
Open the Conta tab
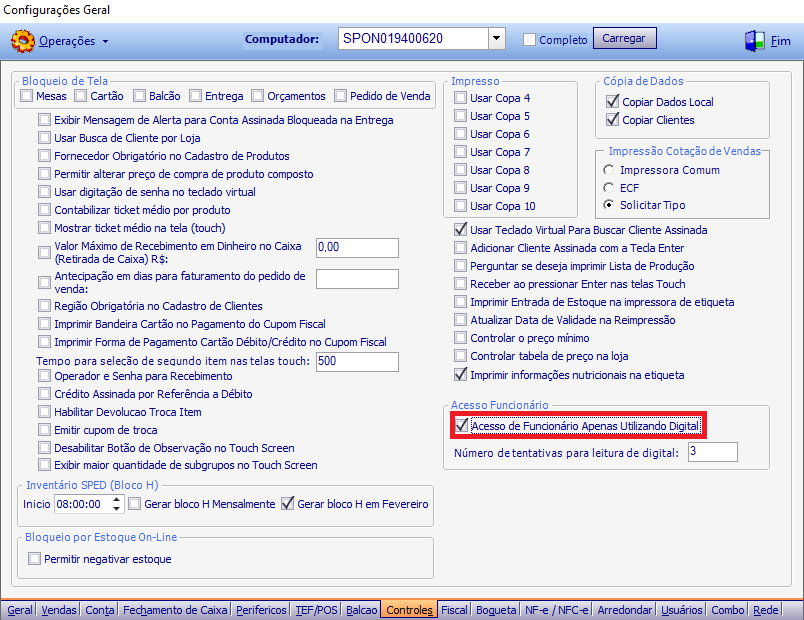click(99, 610)
